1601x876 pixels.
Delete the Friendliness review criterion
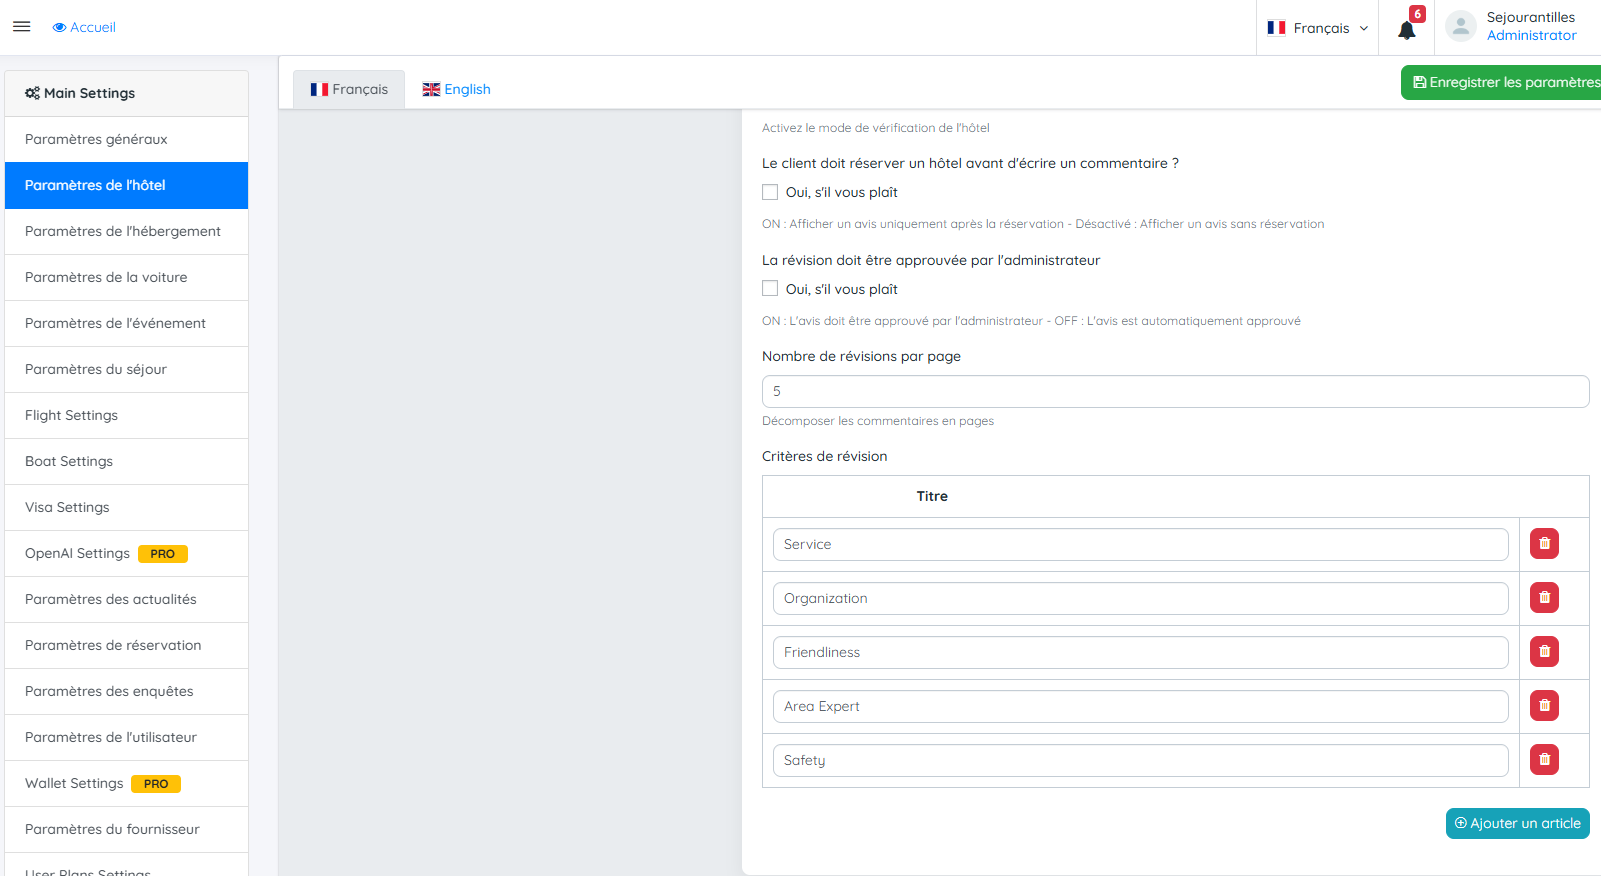(x=1544, y=652)
